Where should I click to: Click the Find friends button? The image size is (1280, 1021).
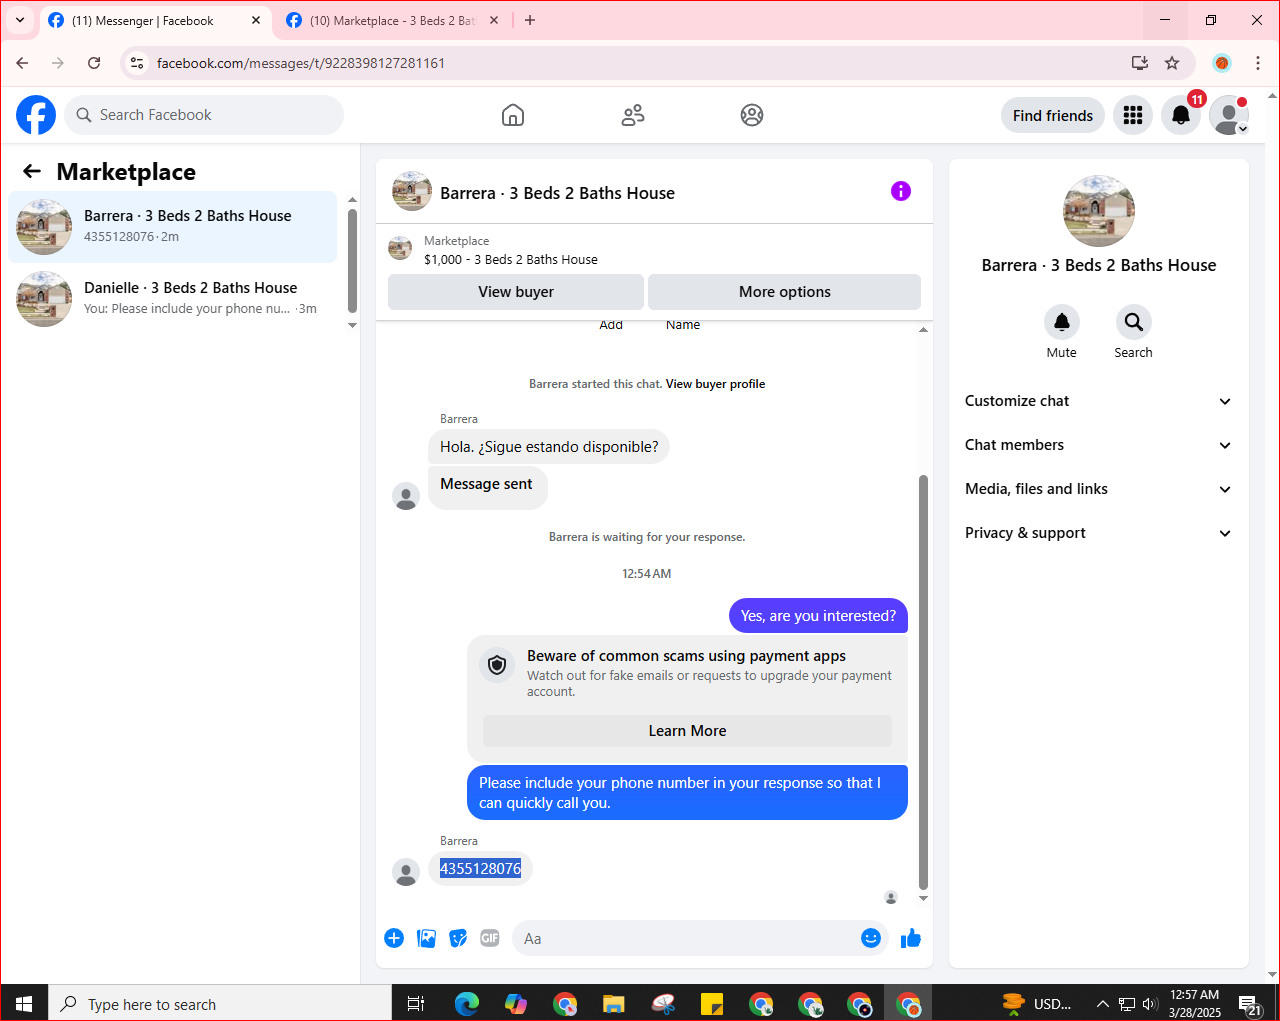point(1053,115)
